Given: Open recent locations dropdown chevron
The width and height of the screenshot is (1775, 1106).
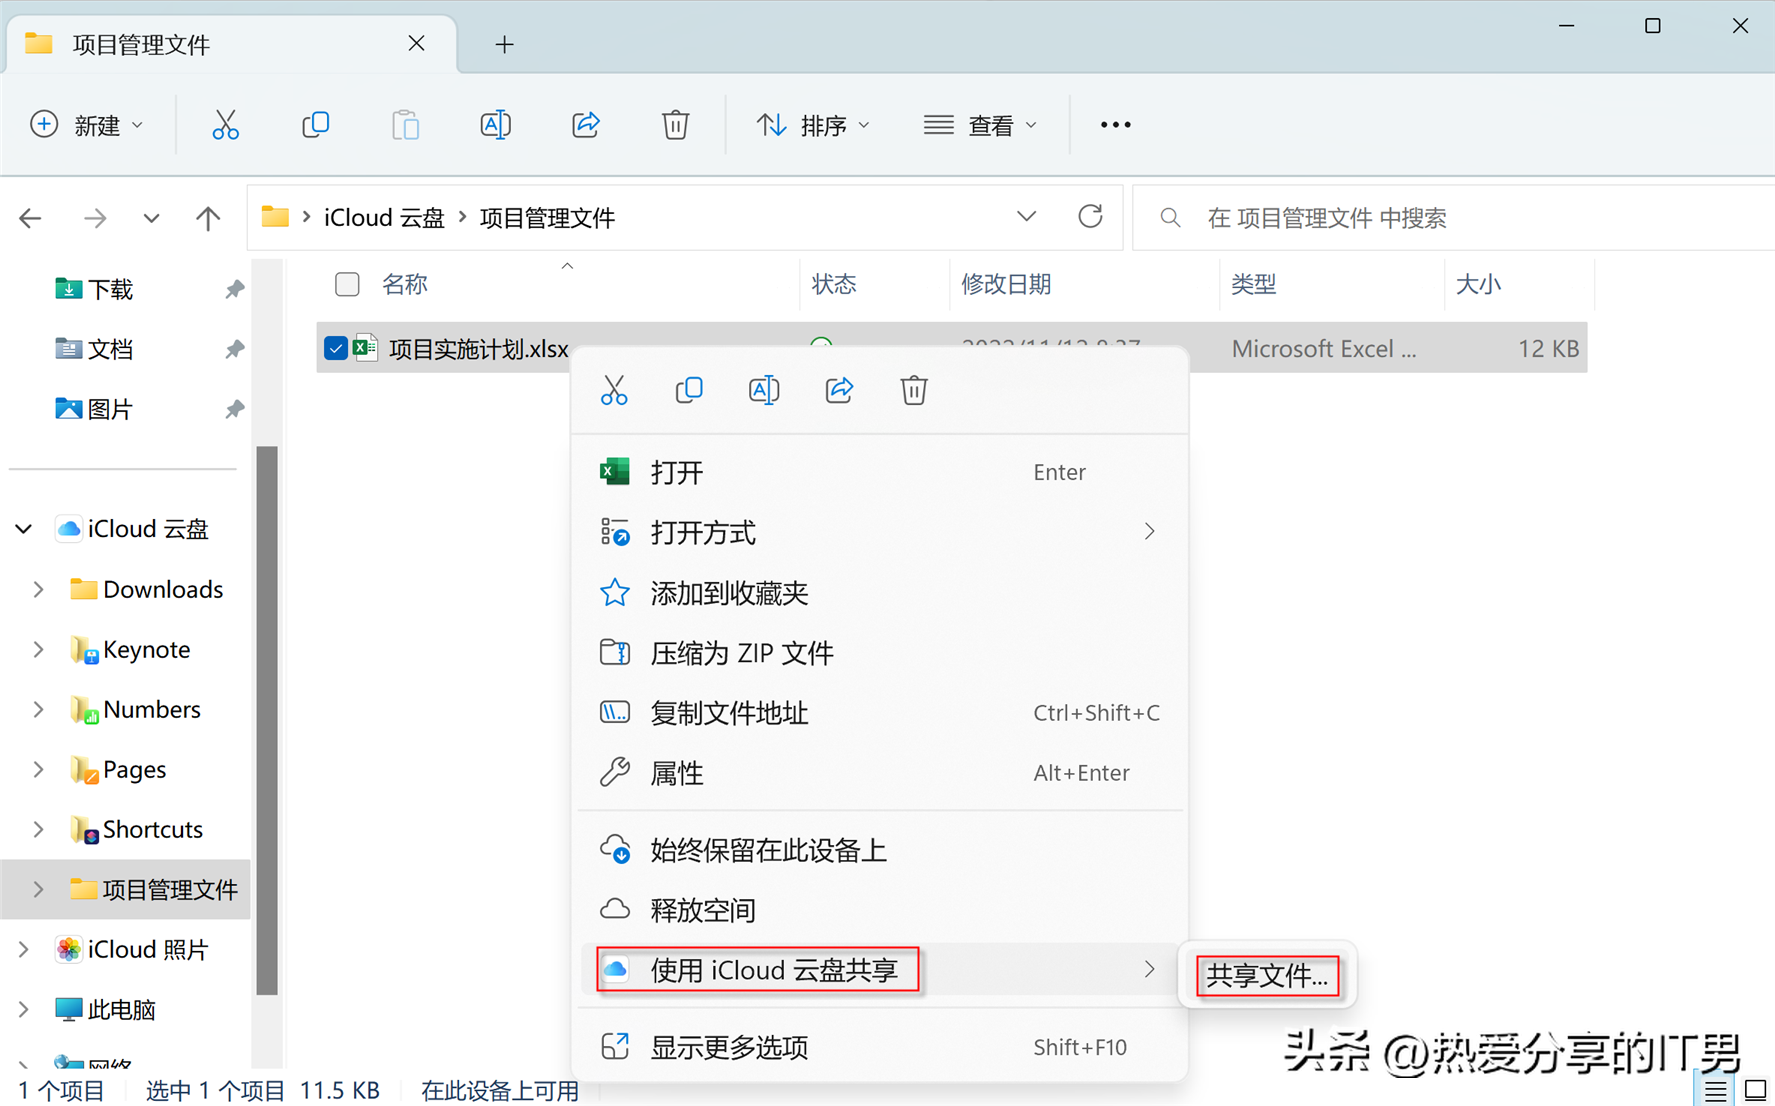Looking at the screenshot, I should [151, 218].
